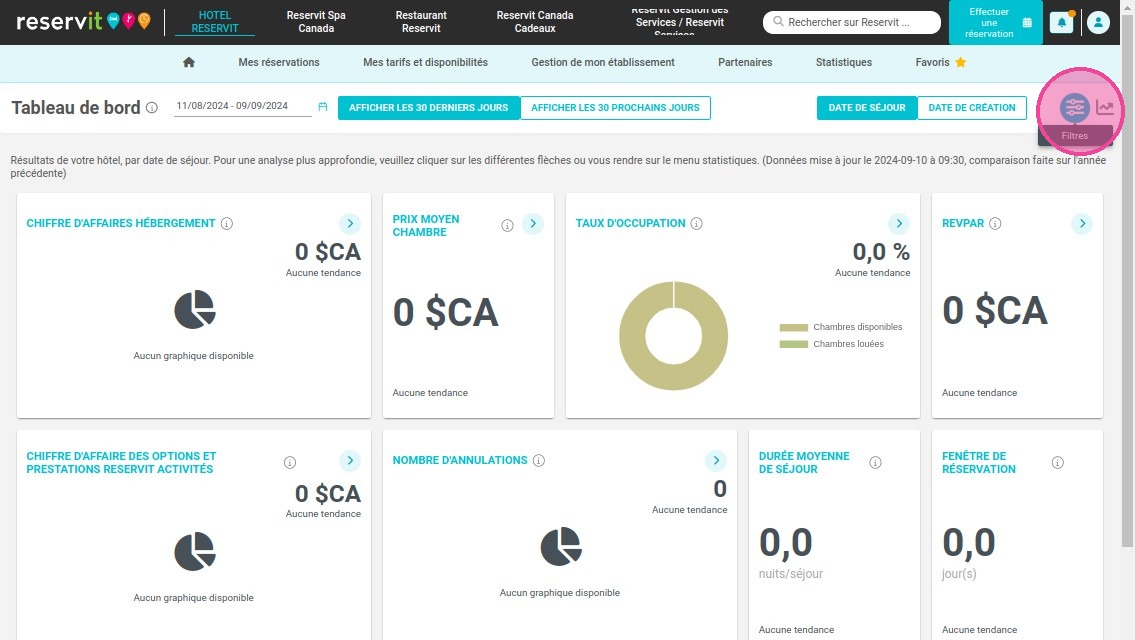The image size is (1135, 640).
Task: Click the pie chart icon in options et prestations card
Action: coord(195,552)
